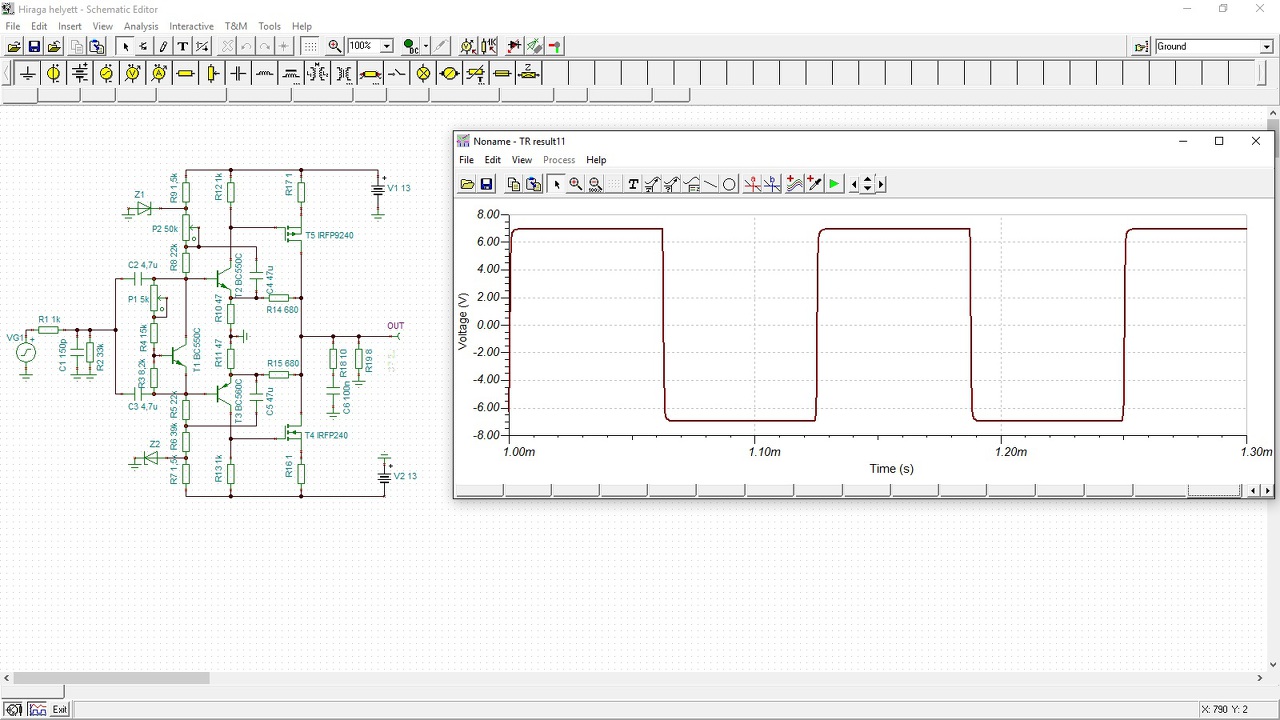Open the Analysis menu
The height and width of the screenshot is (720, 1280).
pos(141,26)
